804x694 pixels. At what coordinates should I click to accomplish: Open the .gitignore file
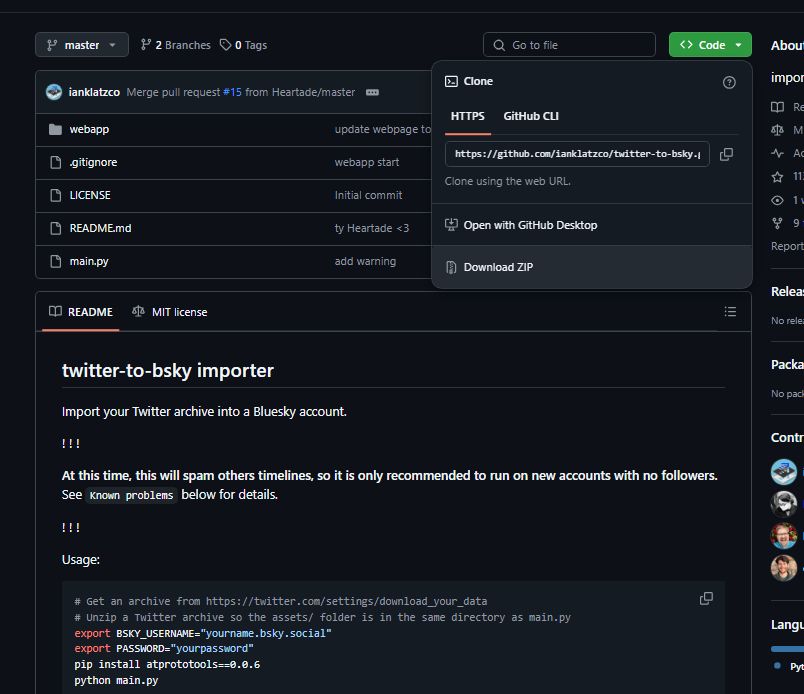click(93, 162)
